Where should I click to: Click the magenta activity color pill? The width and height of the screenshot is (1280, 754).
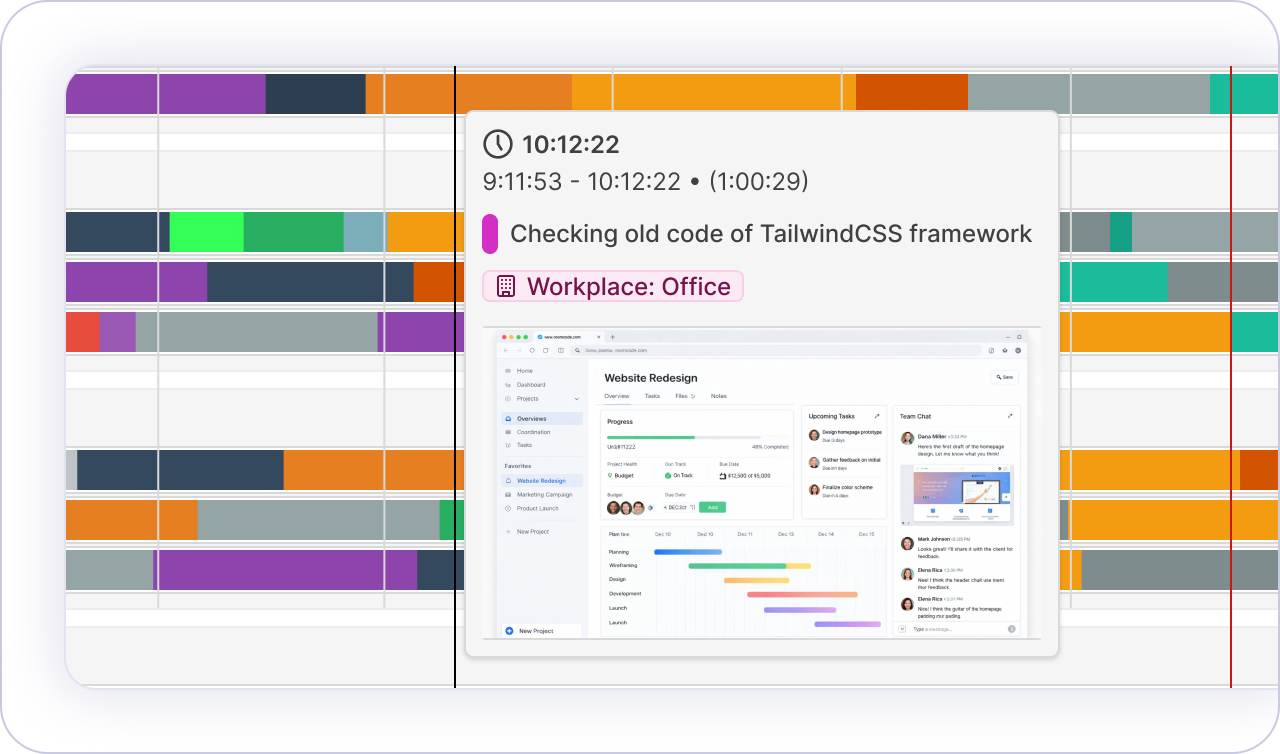coord(490,234)
